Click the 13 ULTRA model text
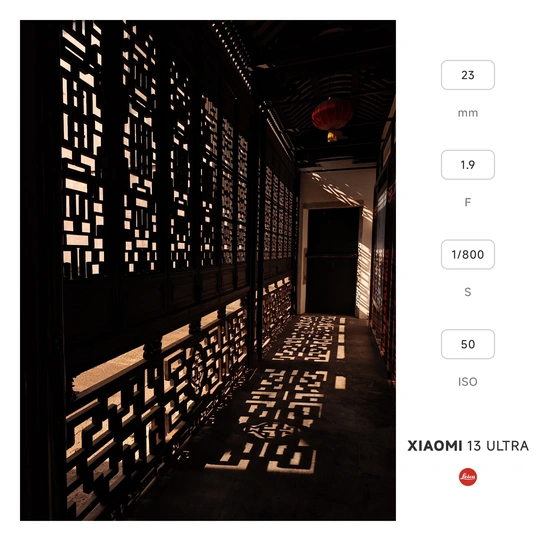540x540 pixels. [498, 446]
